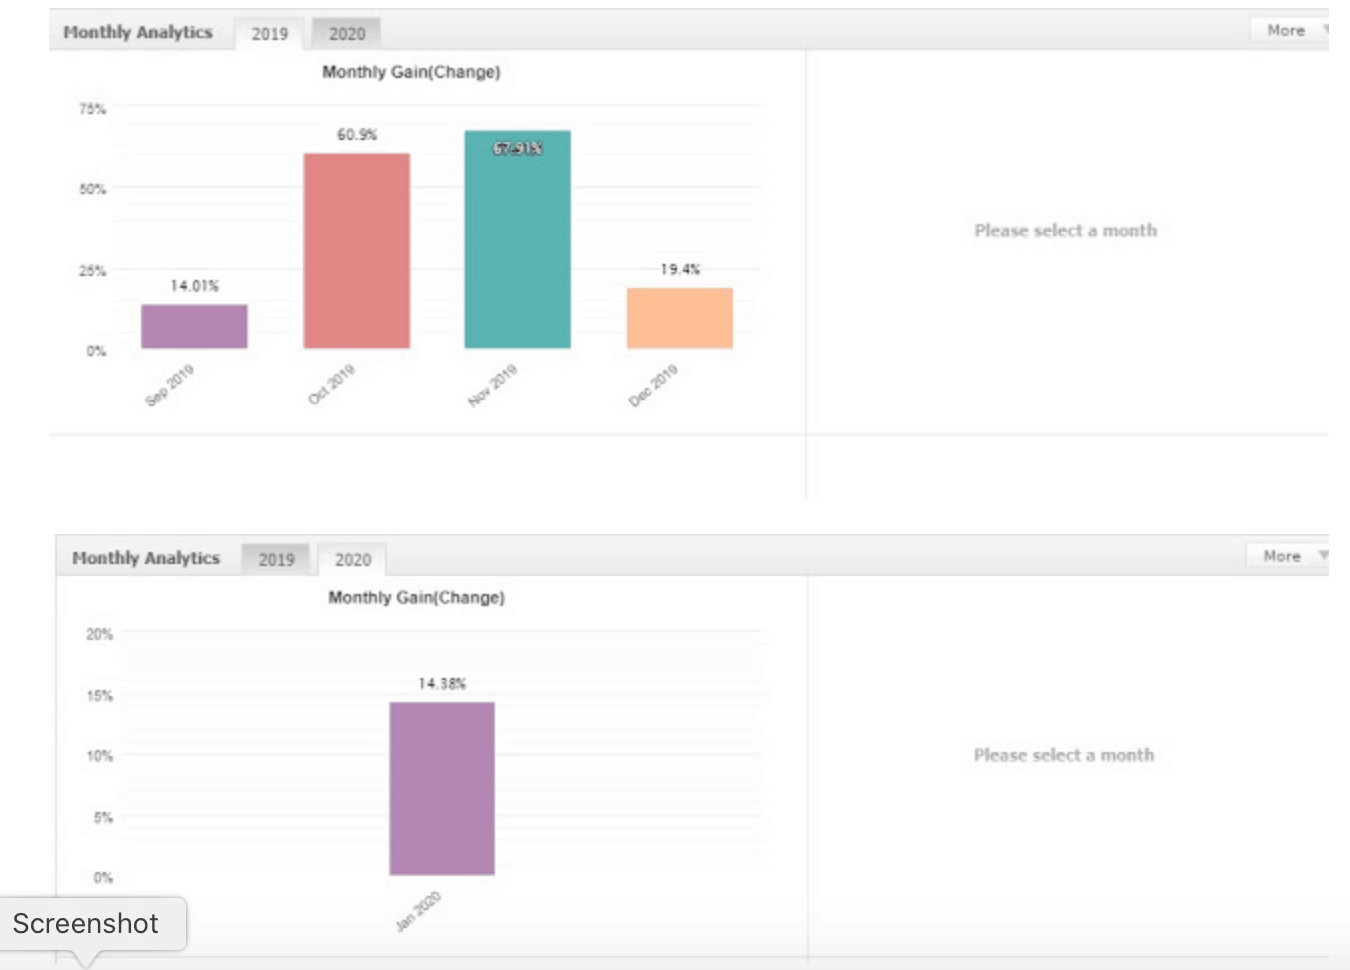
Task: Select the 2020 tab in lower panel
Action: (352, 559)
